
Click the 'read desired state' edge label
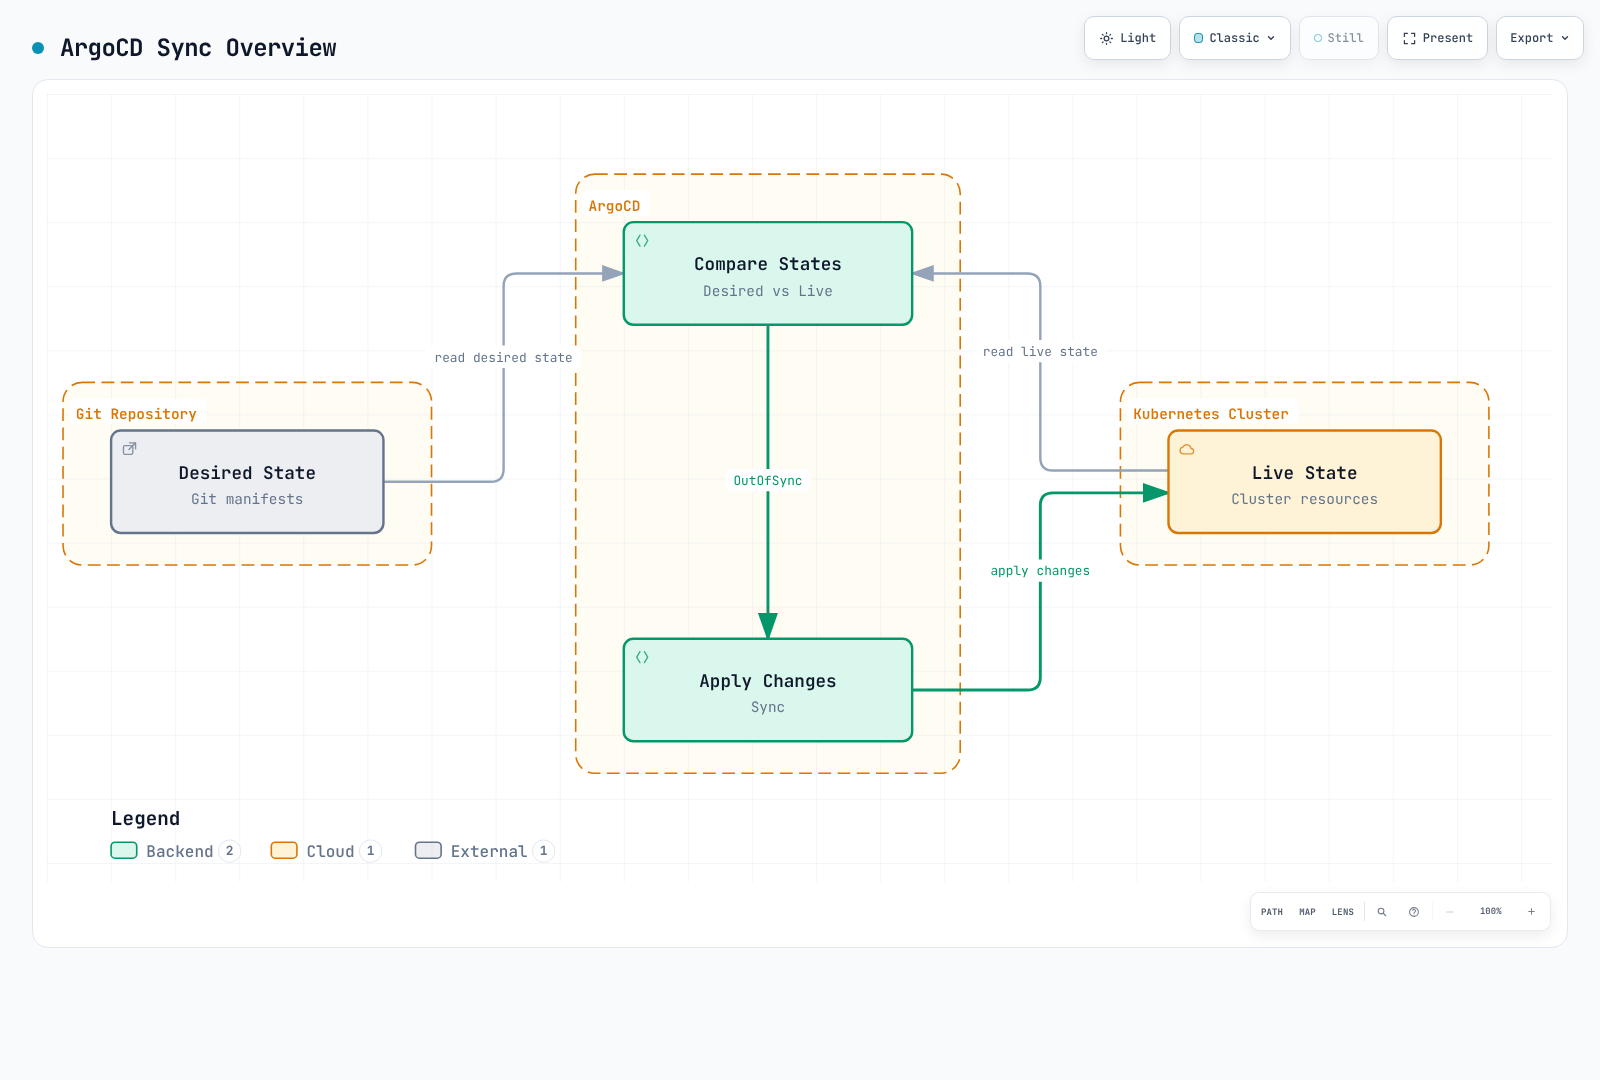(x=504, y=358)
